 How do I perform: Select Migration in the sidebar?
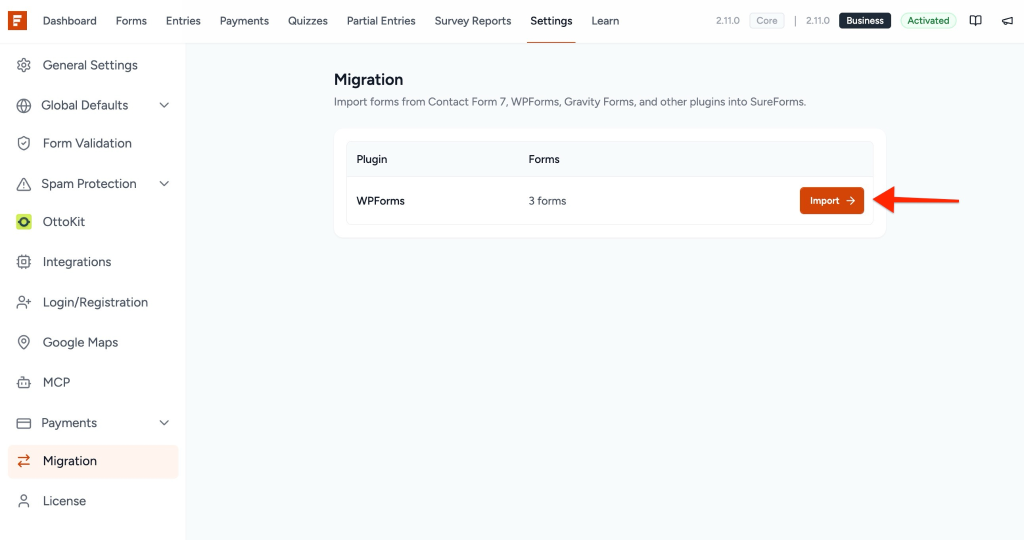pyautogui.click(x=93, y=461)
